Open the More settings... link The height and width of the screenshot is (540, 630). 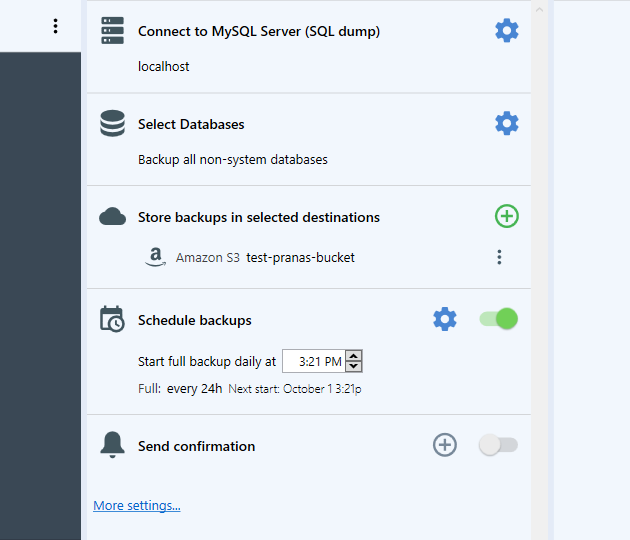click(x=137, y=505)
